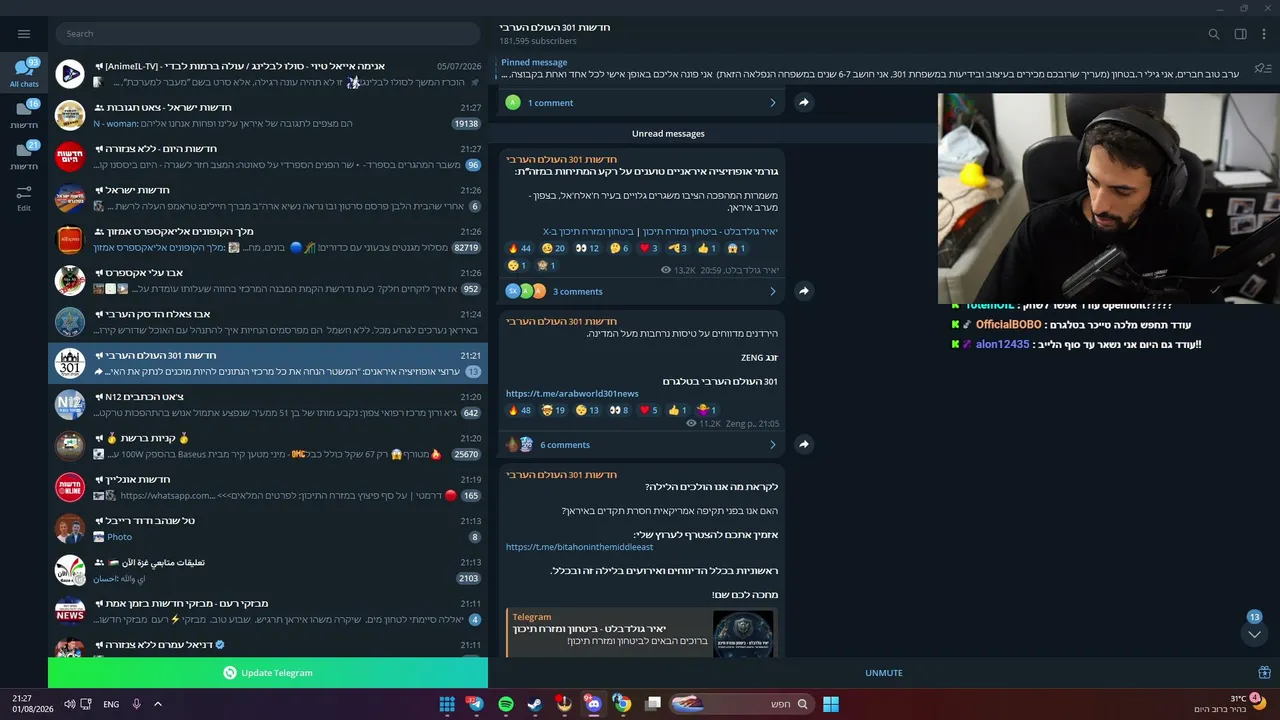Open the קניות ברשת chat

click(268, 446)
